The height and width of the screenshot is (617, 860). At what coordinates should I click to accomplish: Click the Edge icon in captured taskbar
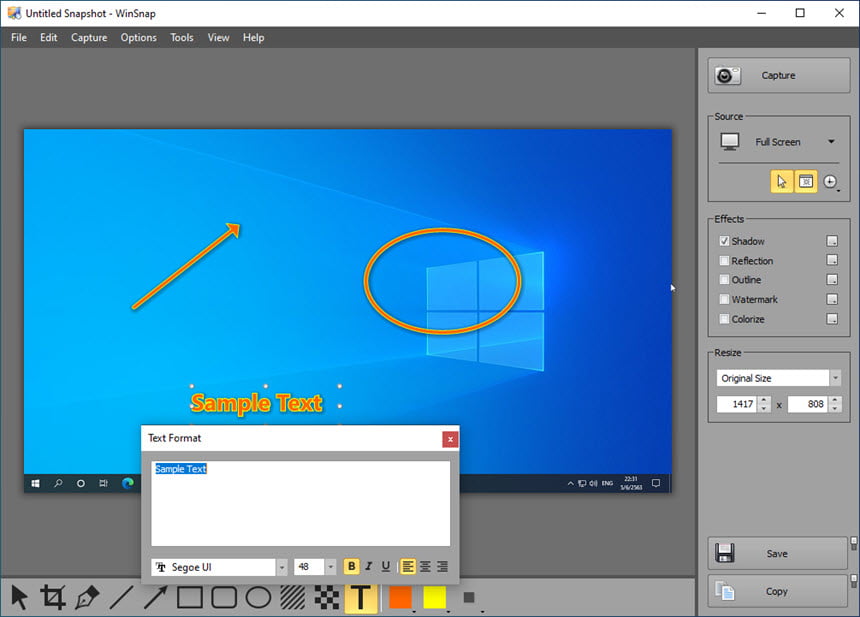click(x=128, y=483)
